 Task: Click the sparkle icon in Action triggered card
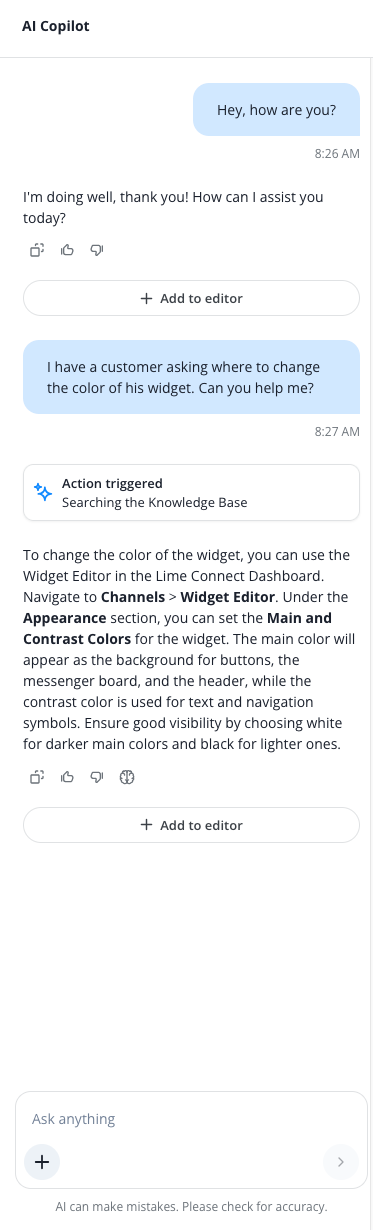pos(43,493)
